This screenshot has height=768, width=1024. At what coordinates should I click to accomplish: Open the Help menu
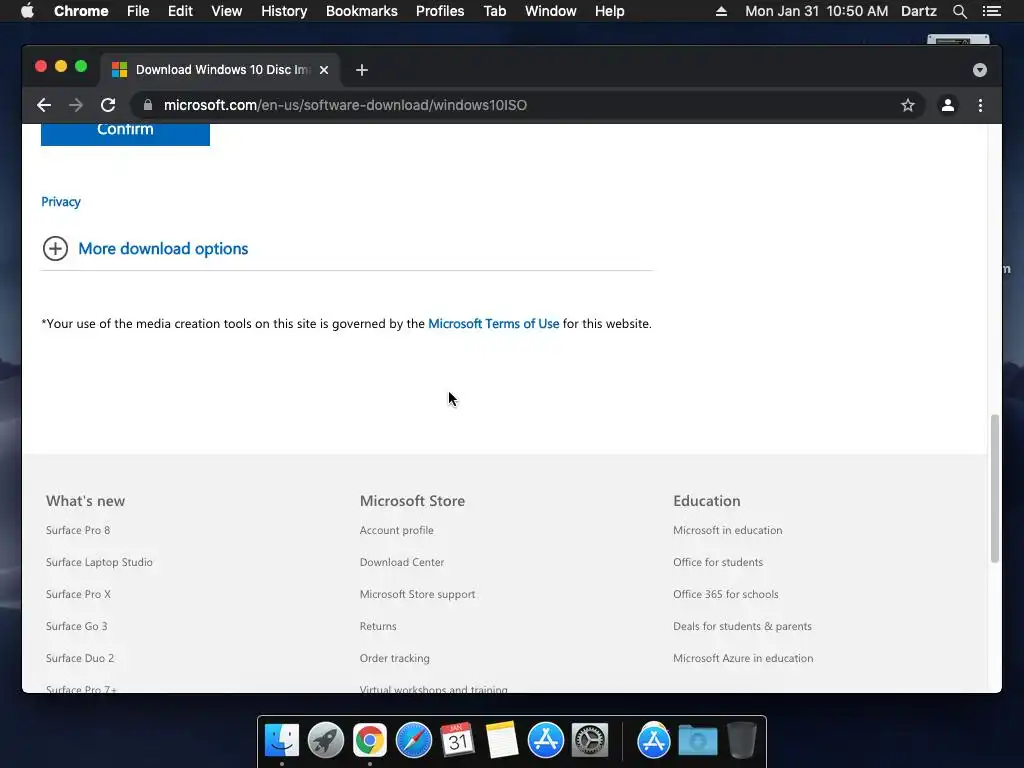[609, 11]
